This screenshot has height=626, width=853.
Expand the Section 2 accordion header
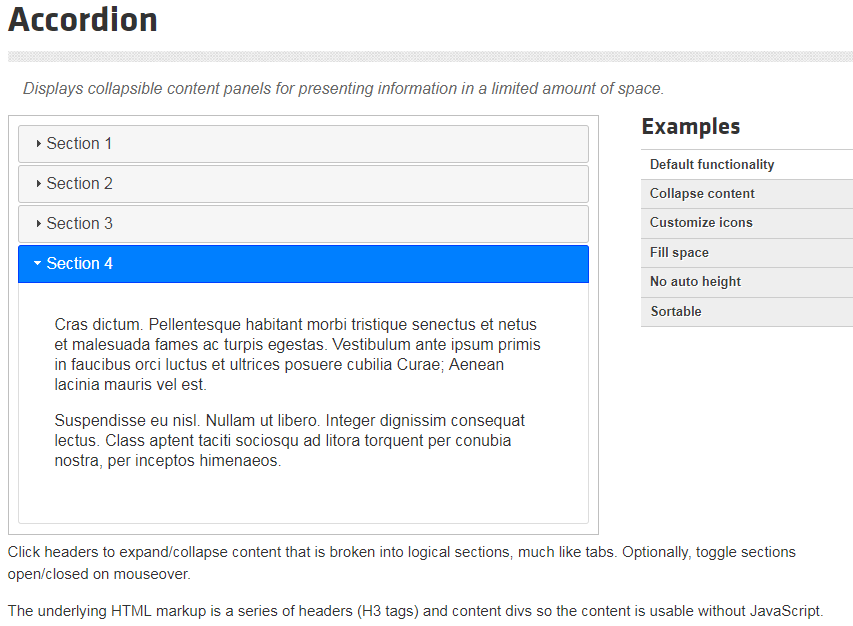click(303, 184)
